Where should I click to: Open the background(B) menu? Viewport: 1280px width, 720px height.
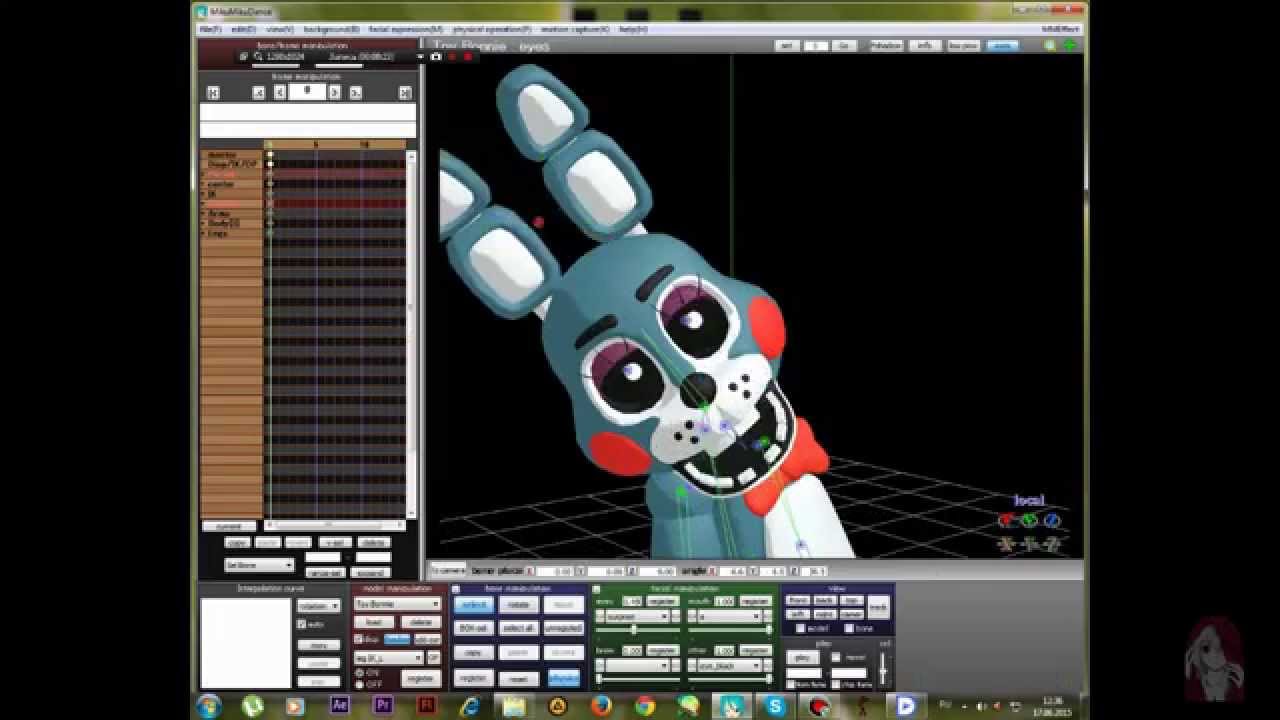coord(331,29)
